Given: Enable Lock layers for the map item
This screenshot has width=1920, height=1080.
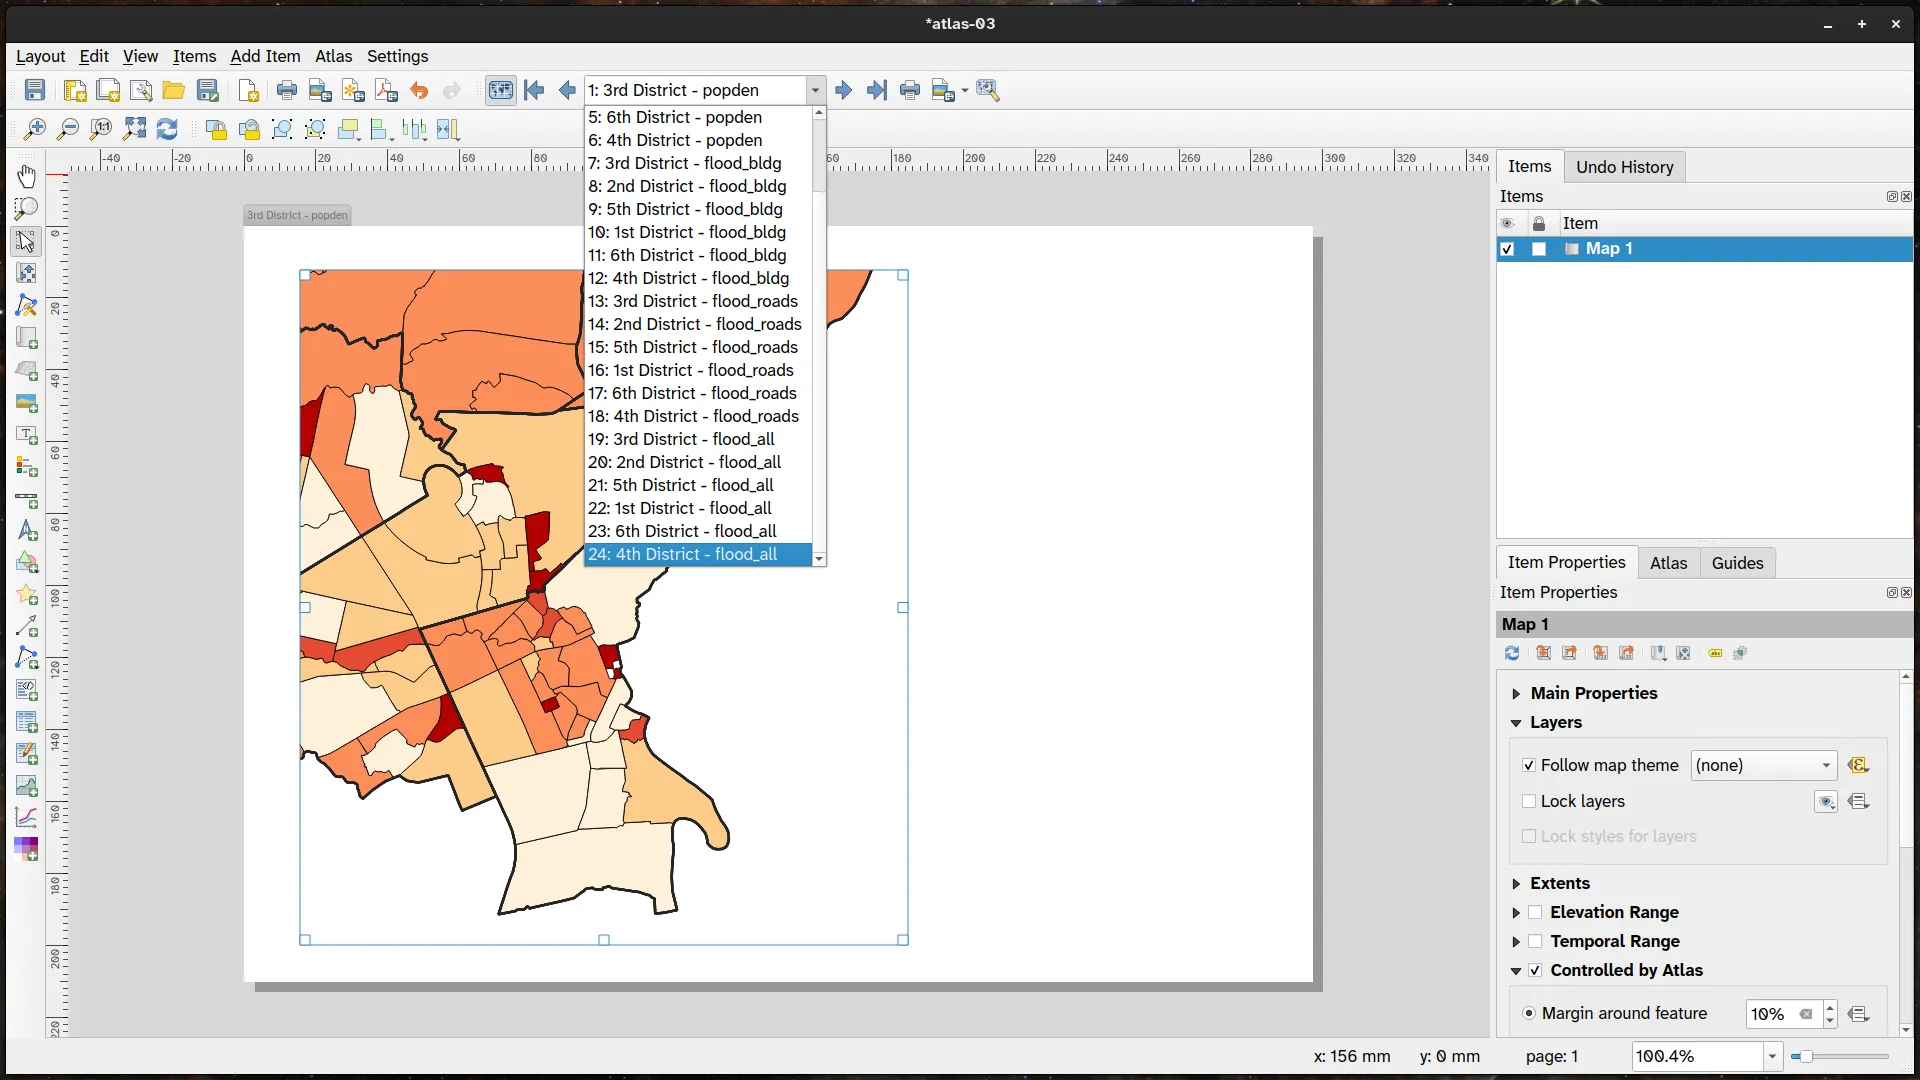Looking at the screenshot, I should [x=1529, y=801].
